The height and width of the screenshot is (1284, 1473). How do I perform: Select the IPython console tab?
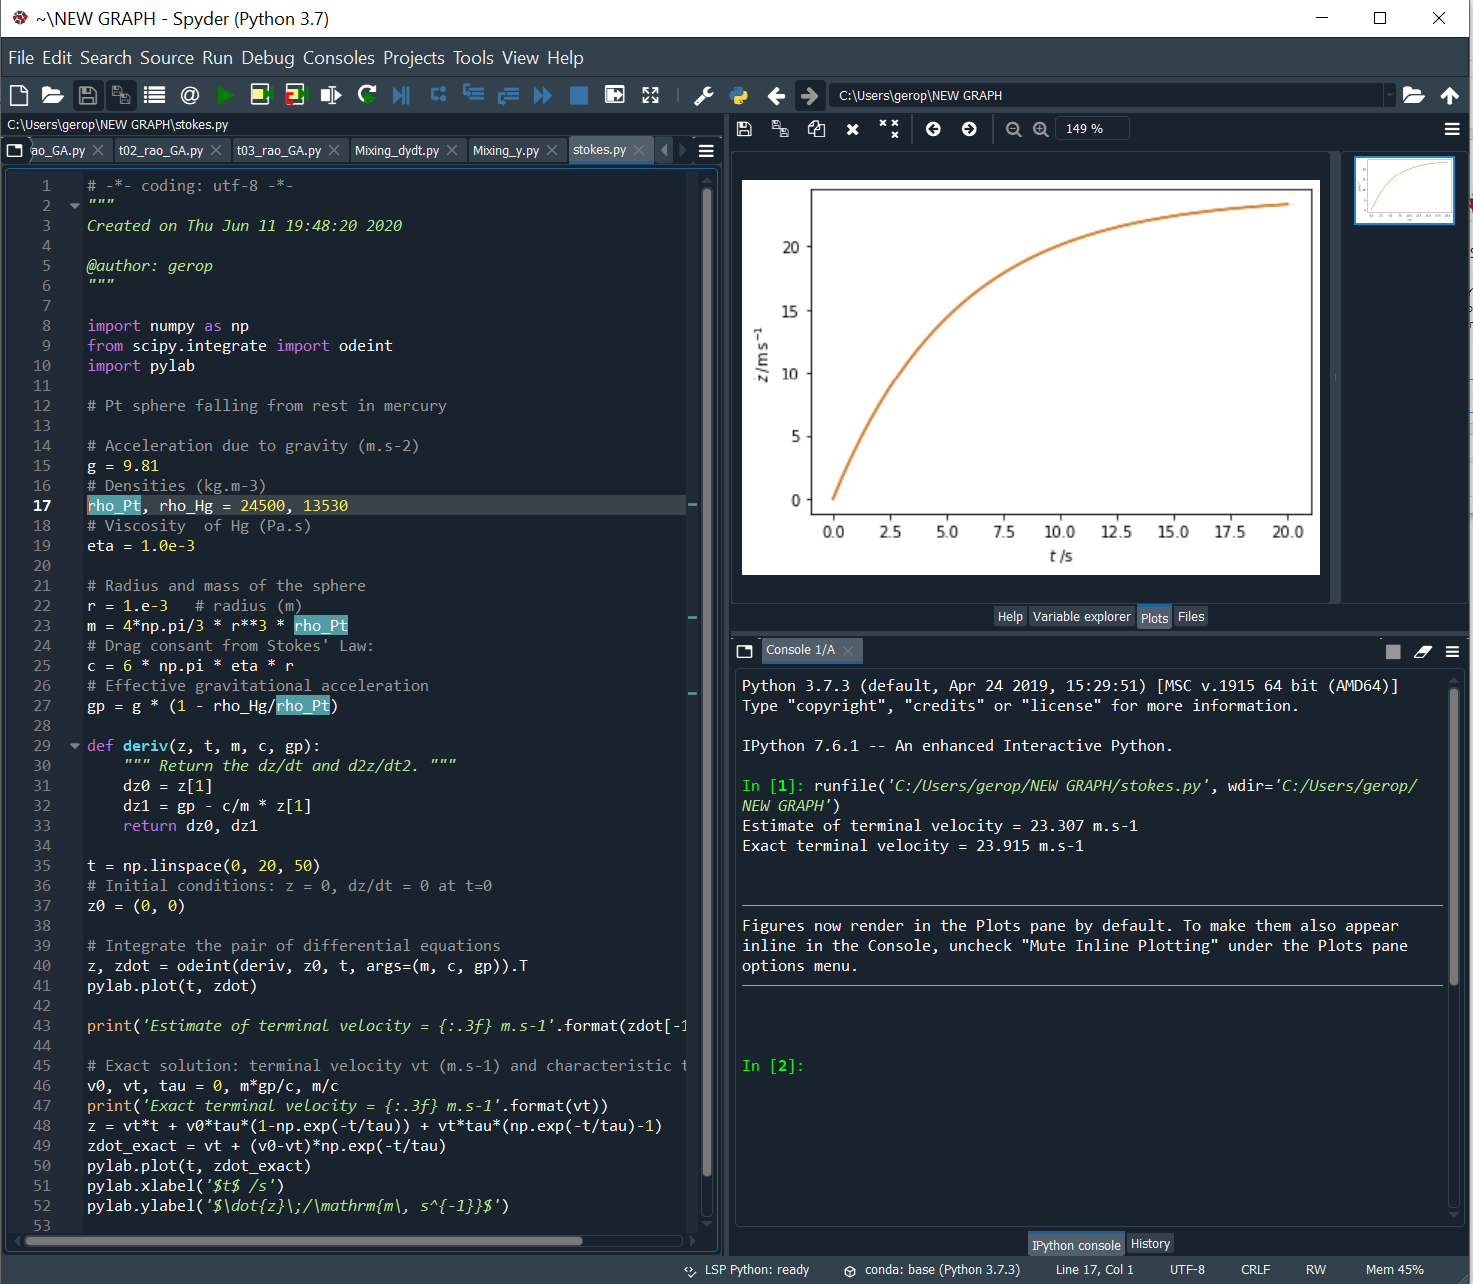1076,1245
